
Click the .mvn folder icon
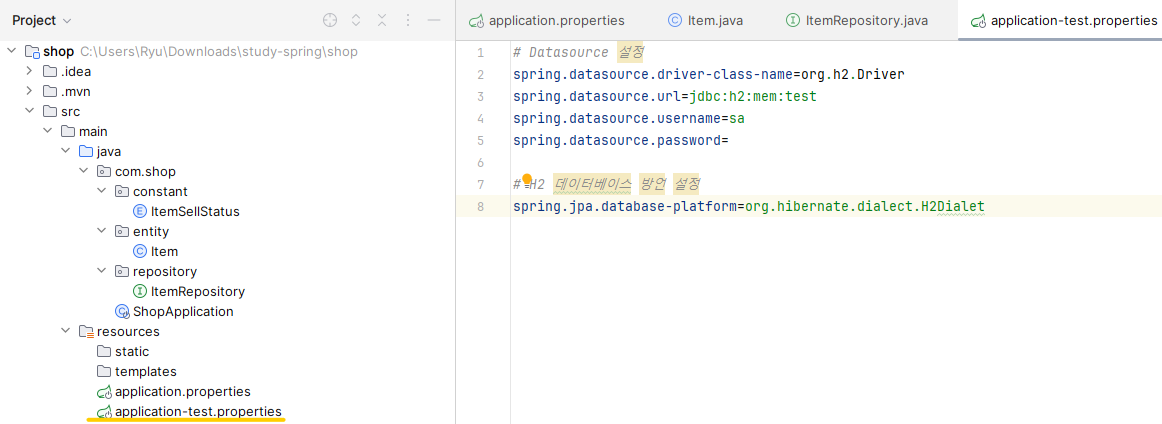click(50, 92)
